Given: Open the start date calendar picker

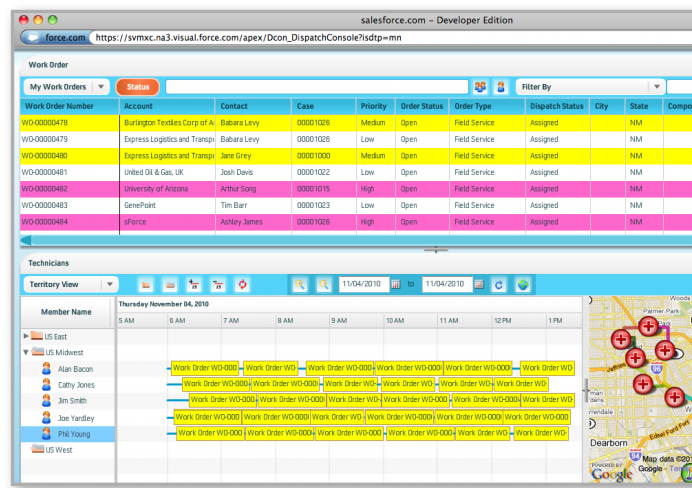Looking at the screenshot, I should point(396,285).
